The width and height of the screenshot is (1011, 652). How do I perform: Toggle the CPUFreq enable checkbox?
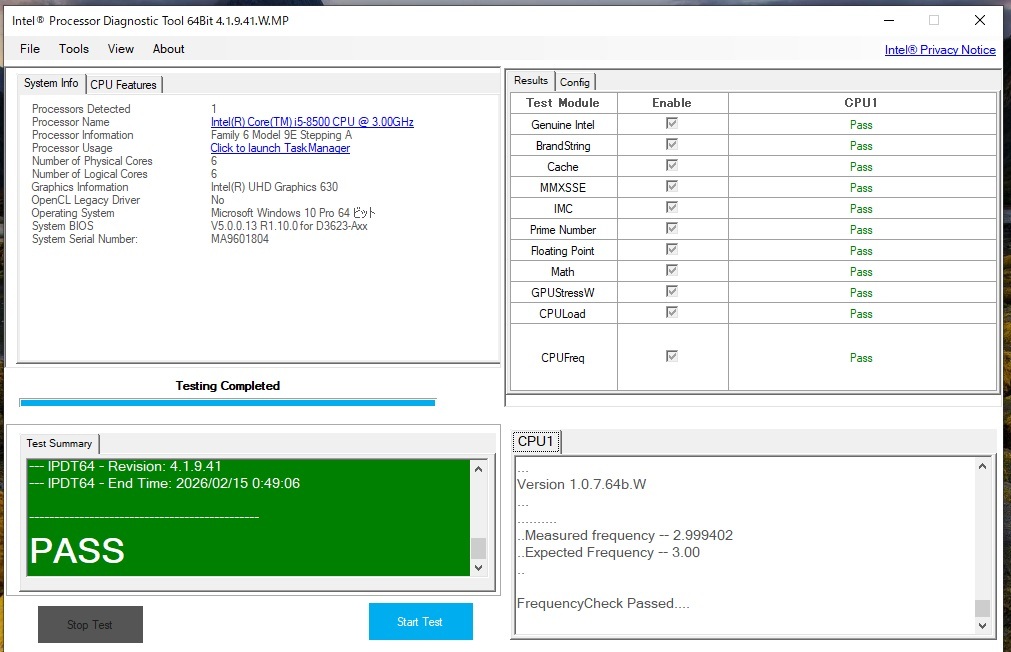coord(672,356)
